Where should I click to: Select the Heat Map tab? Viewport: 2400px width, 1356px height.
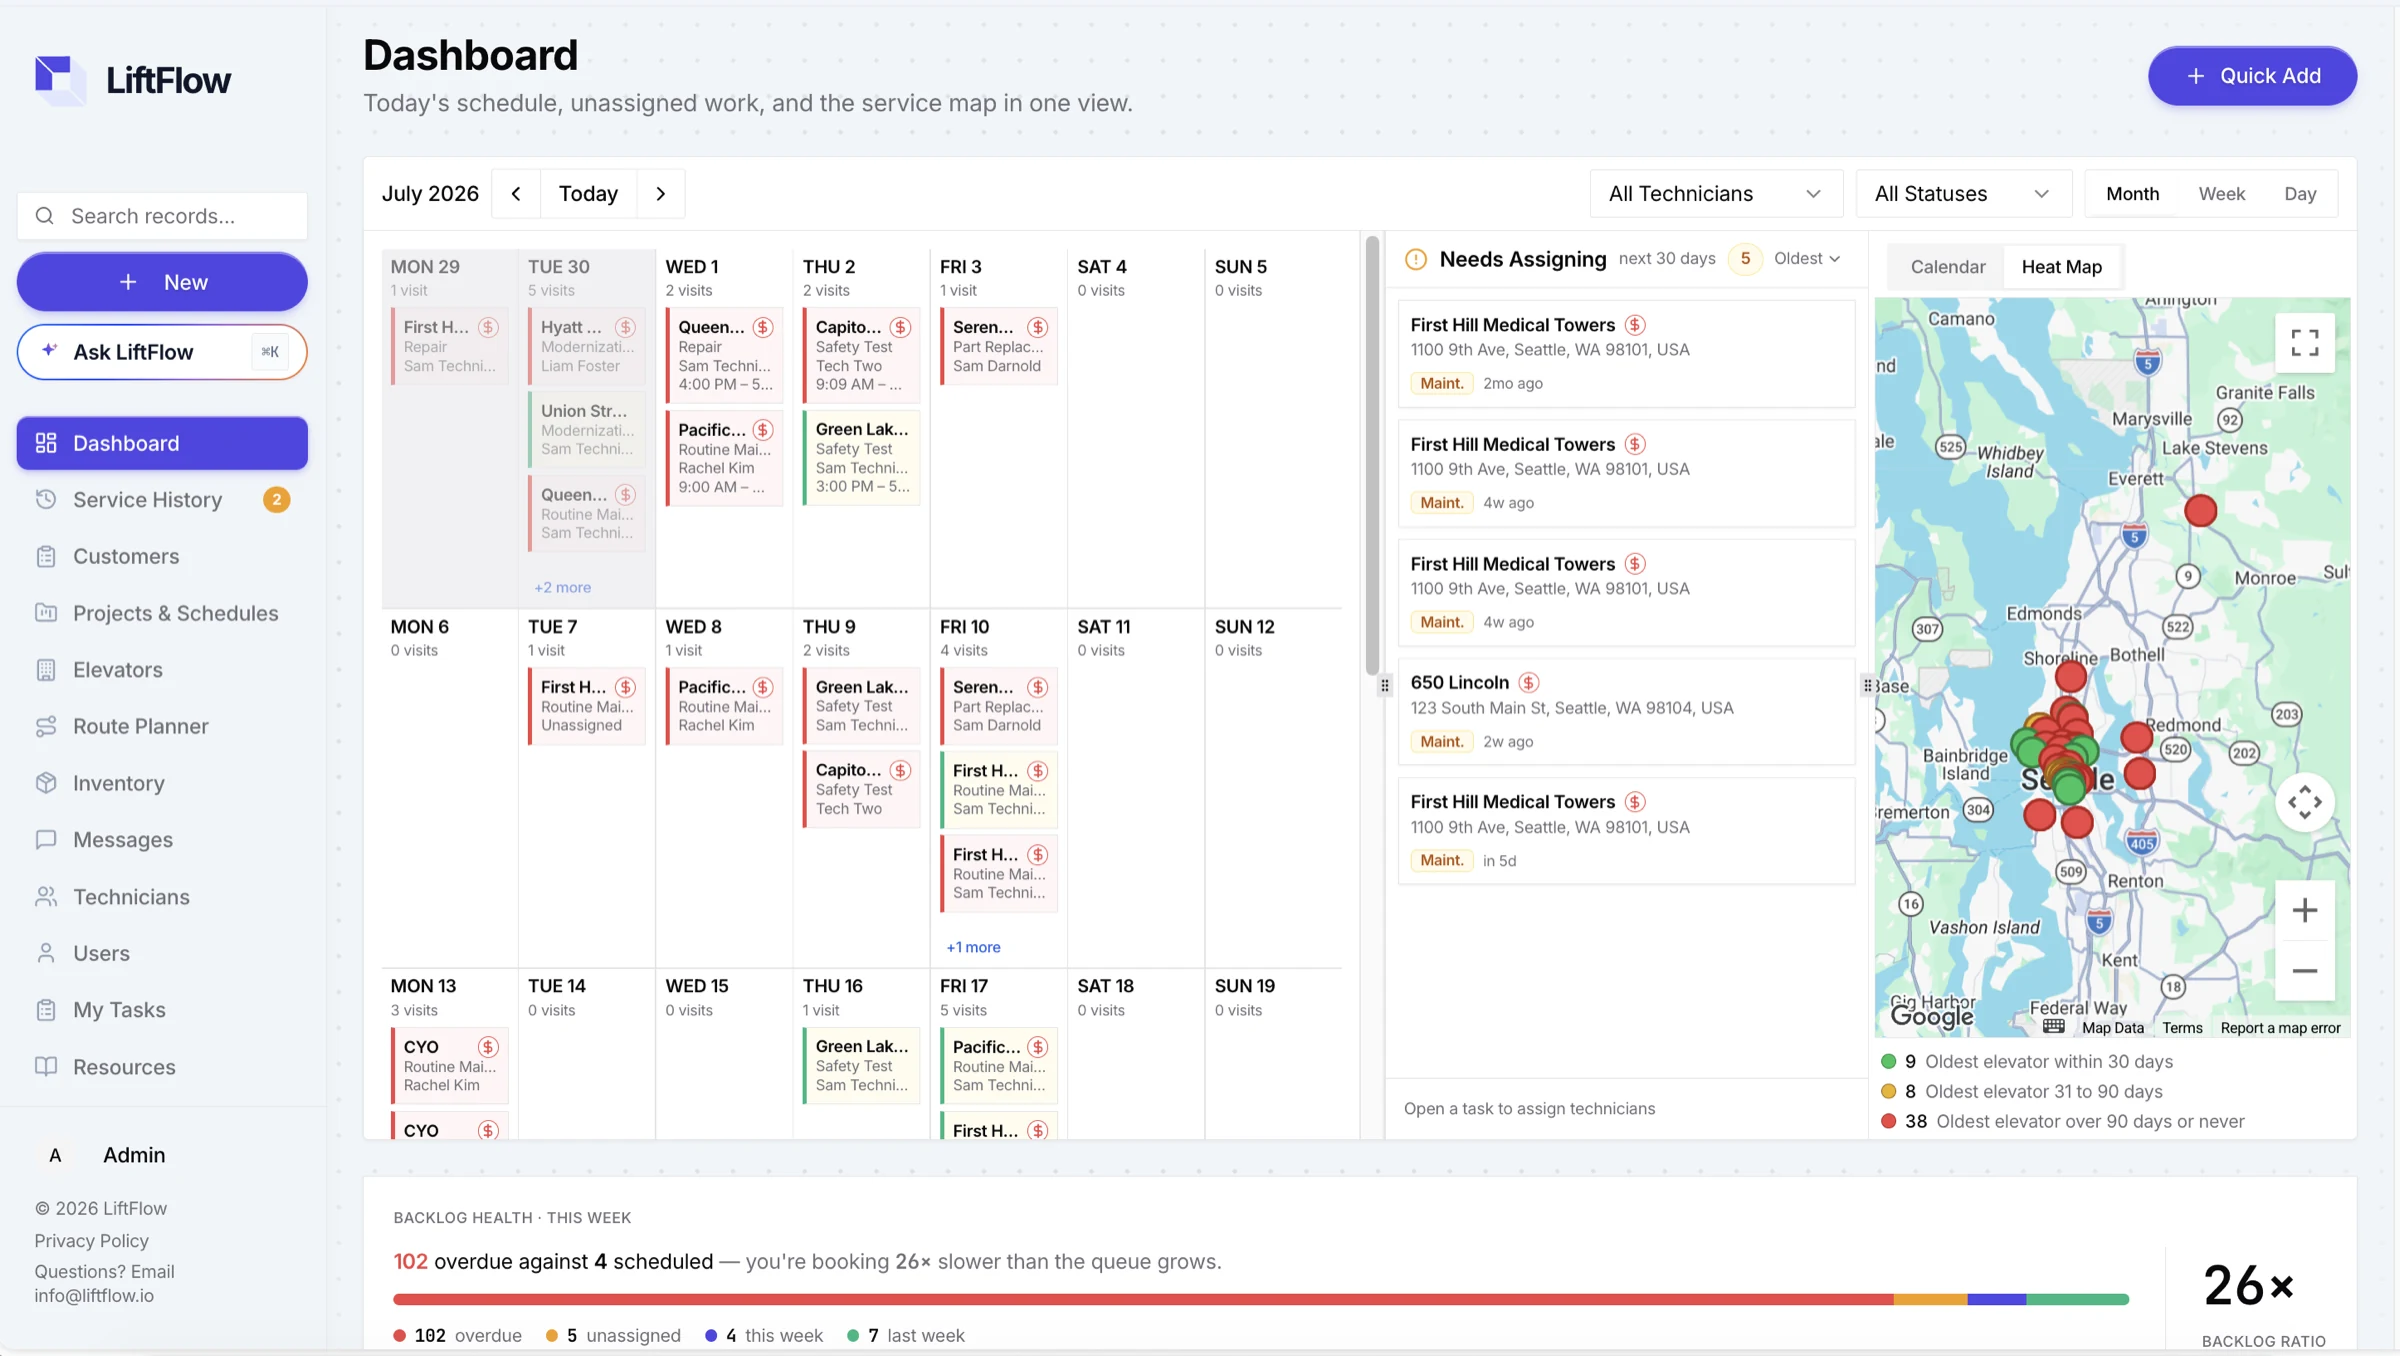click(2061, 267)
